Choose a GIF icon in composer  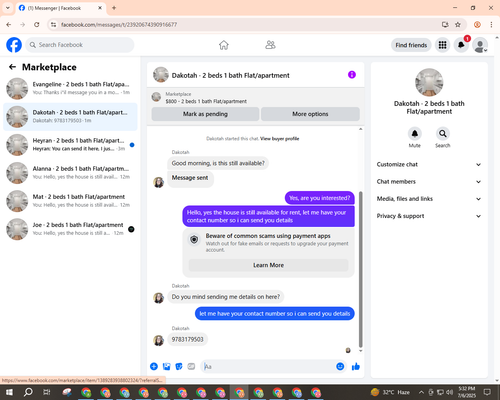tap(191, 367)
